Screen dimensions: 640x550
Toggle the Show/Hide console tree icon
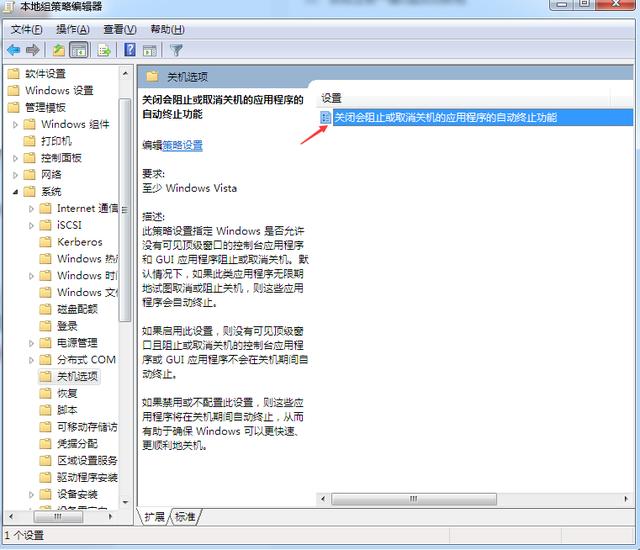coord(79,50)
